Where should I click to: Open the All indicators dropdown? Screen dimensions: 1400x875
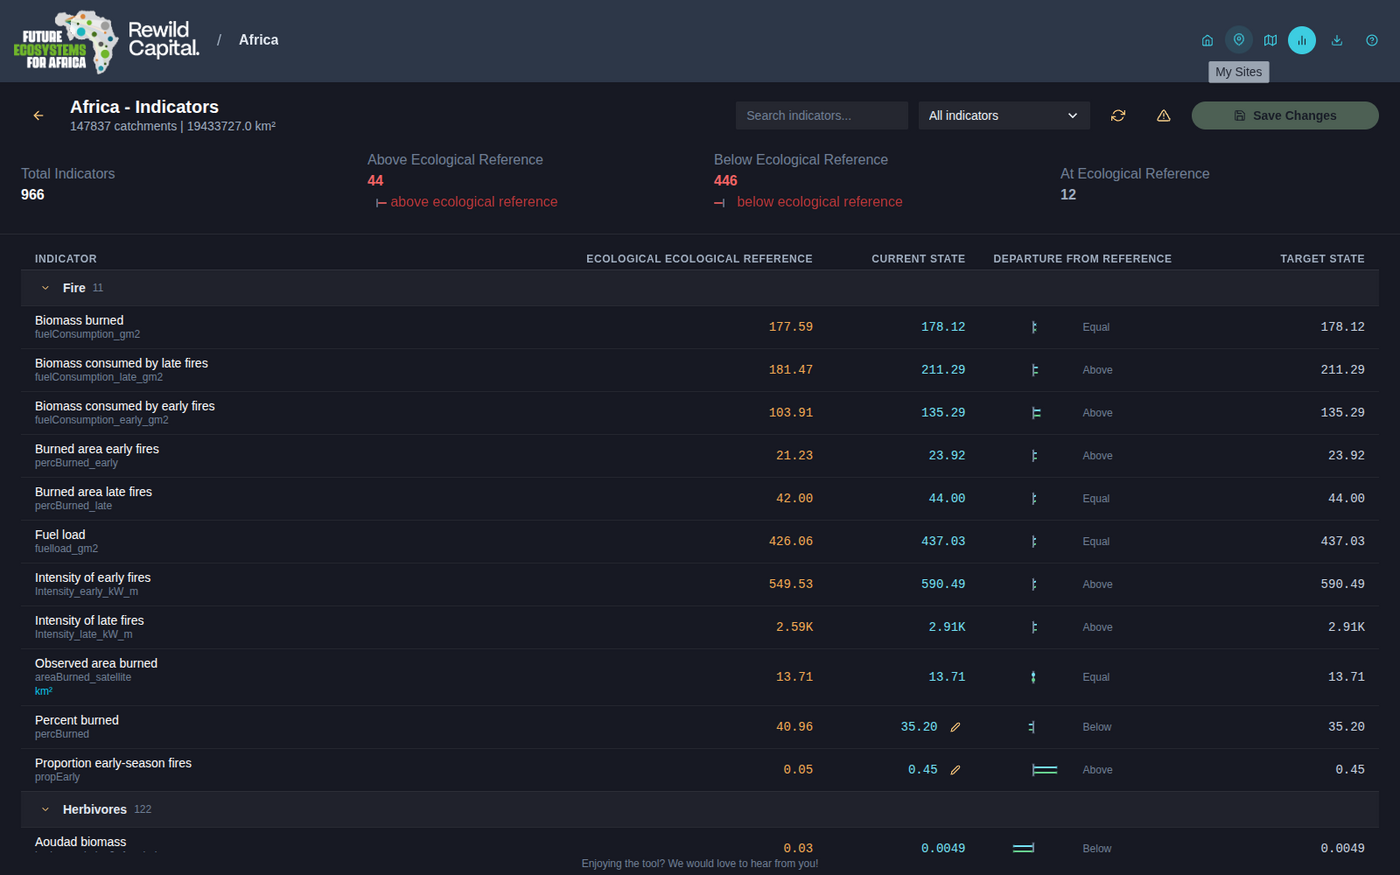point(1004,116)
